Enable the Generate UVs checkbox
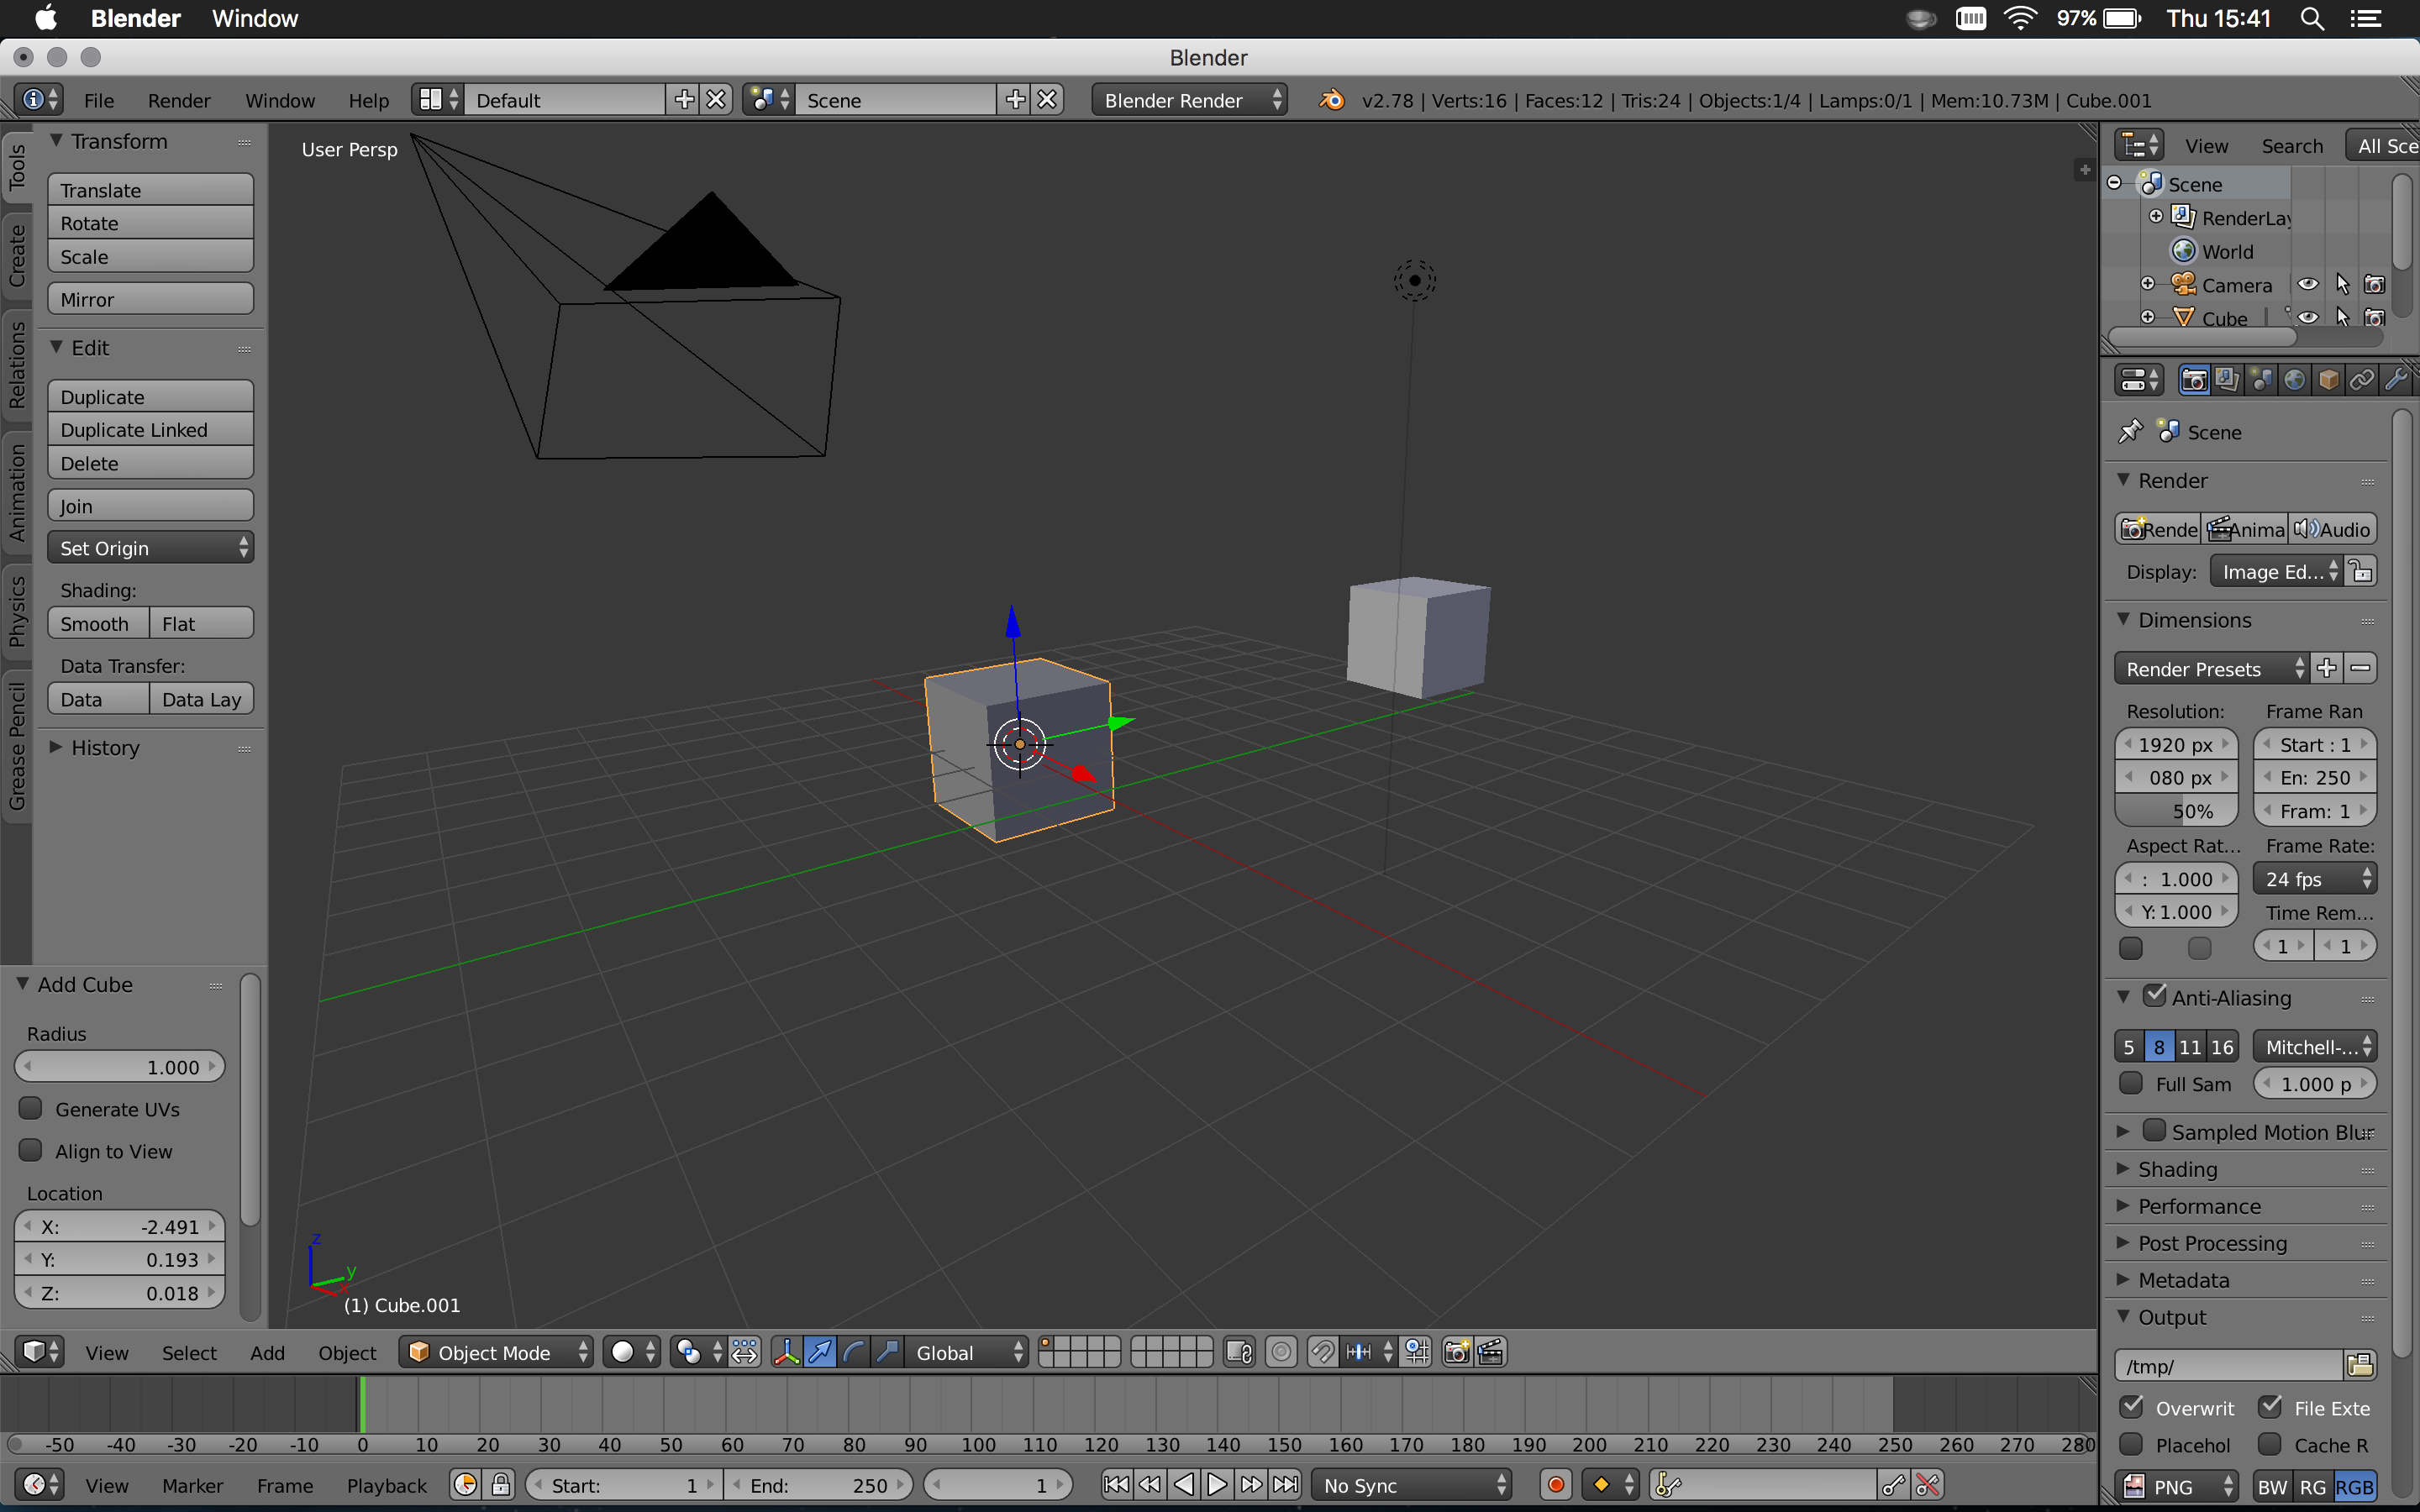The height and width of the screenshot is (1512, 2420). 31,1109
